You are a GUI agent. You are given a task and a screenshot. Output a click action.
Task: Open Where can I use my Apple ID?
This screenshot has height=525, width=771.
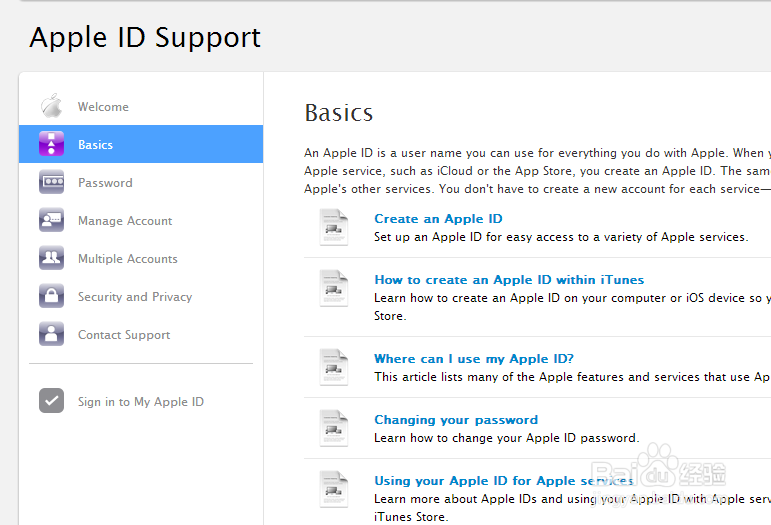474,359
